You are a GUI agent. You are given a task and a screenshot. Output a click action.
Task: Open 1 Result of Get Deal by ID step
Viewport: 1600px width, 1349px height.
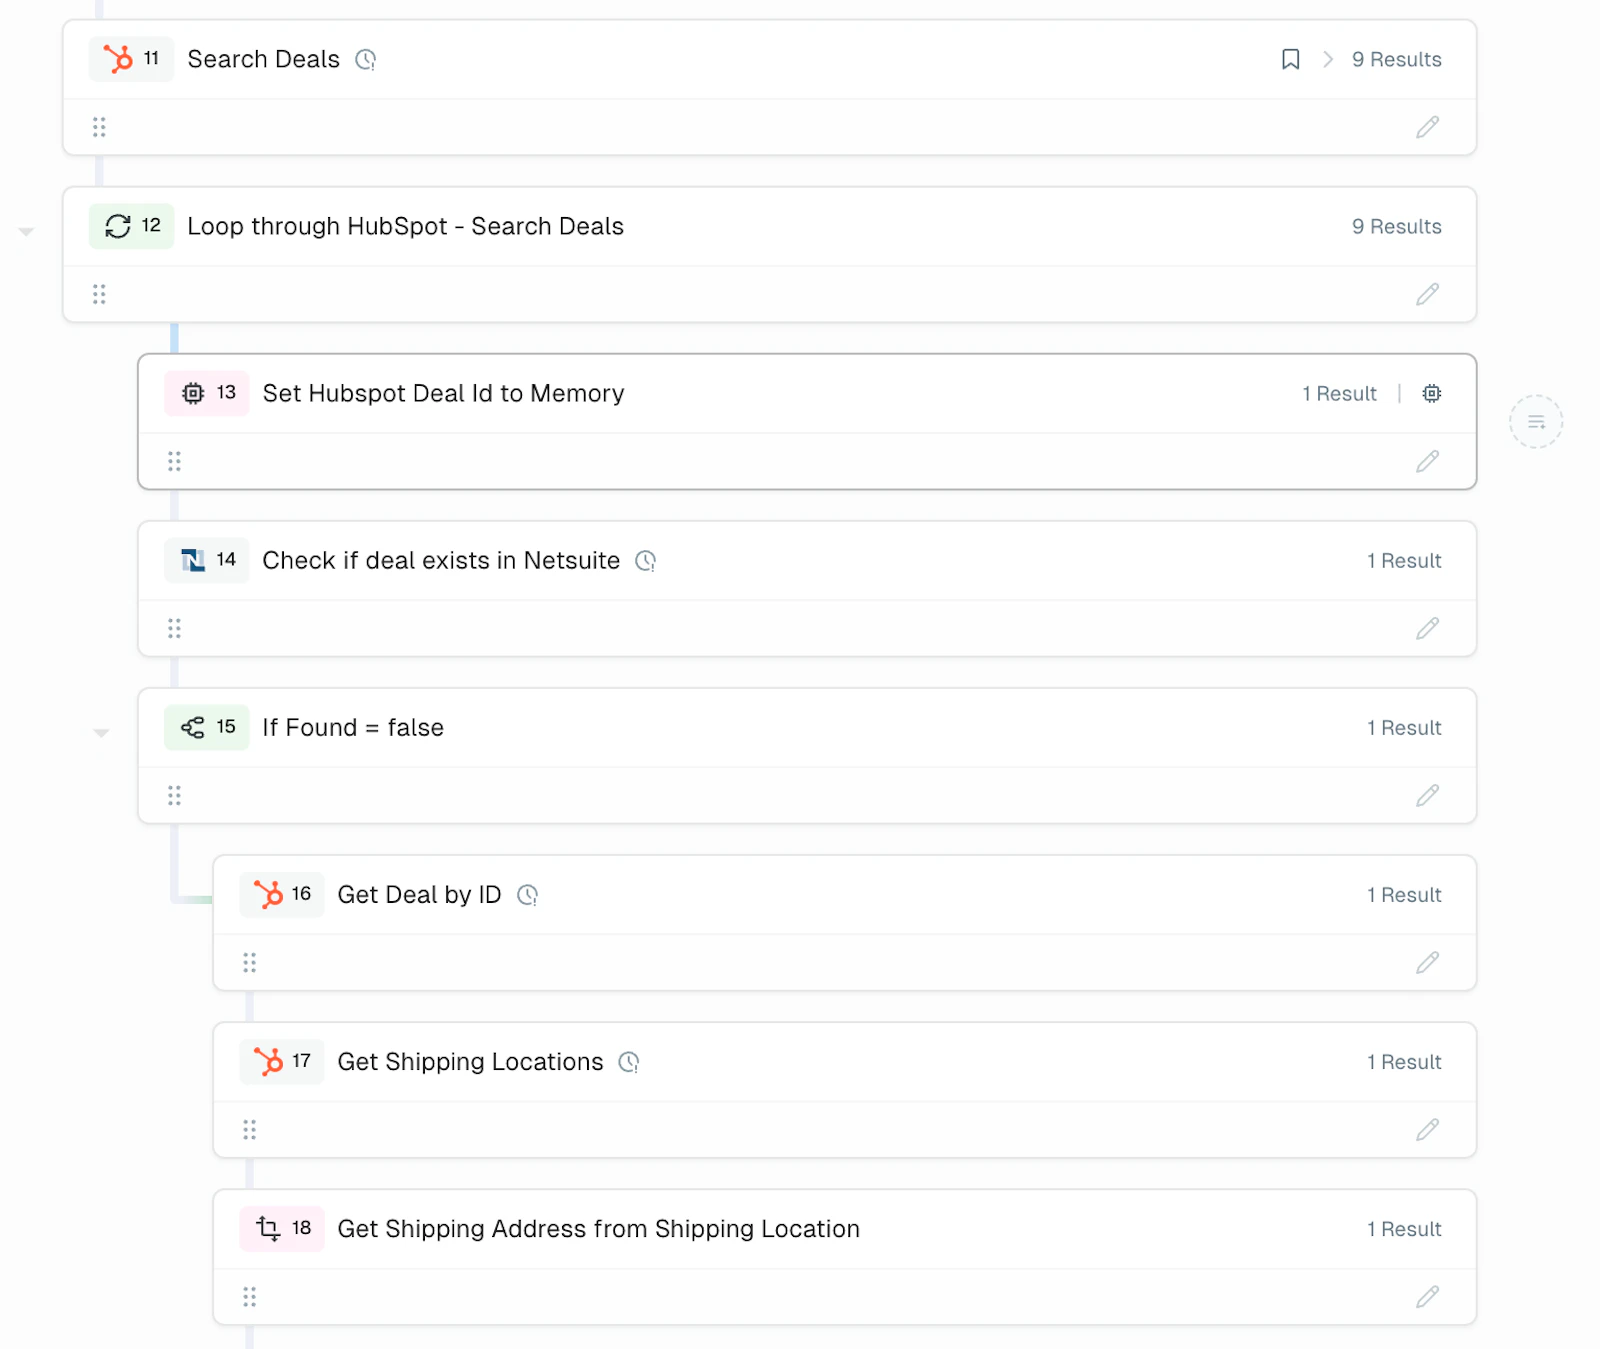point(1404,894)
